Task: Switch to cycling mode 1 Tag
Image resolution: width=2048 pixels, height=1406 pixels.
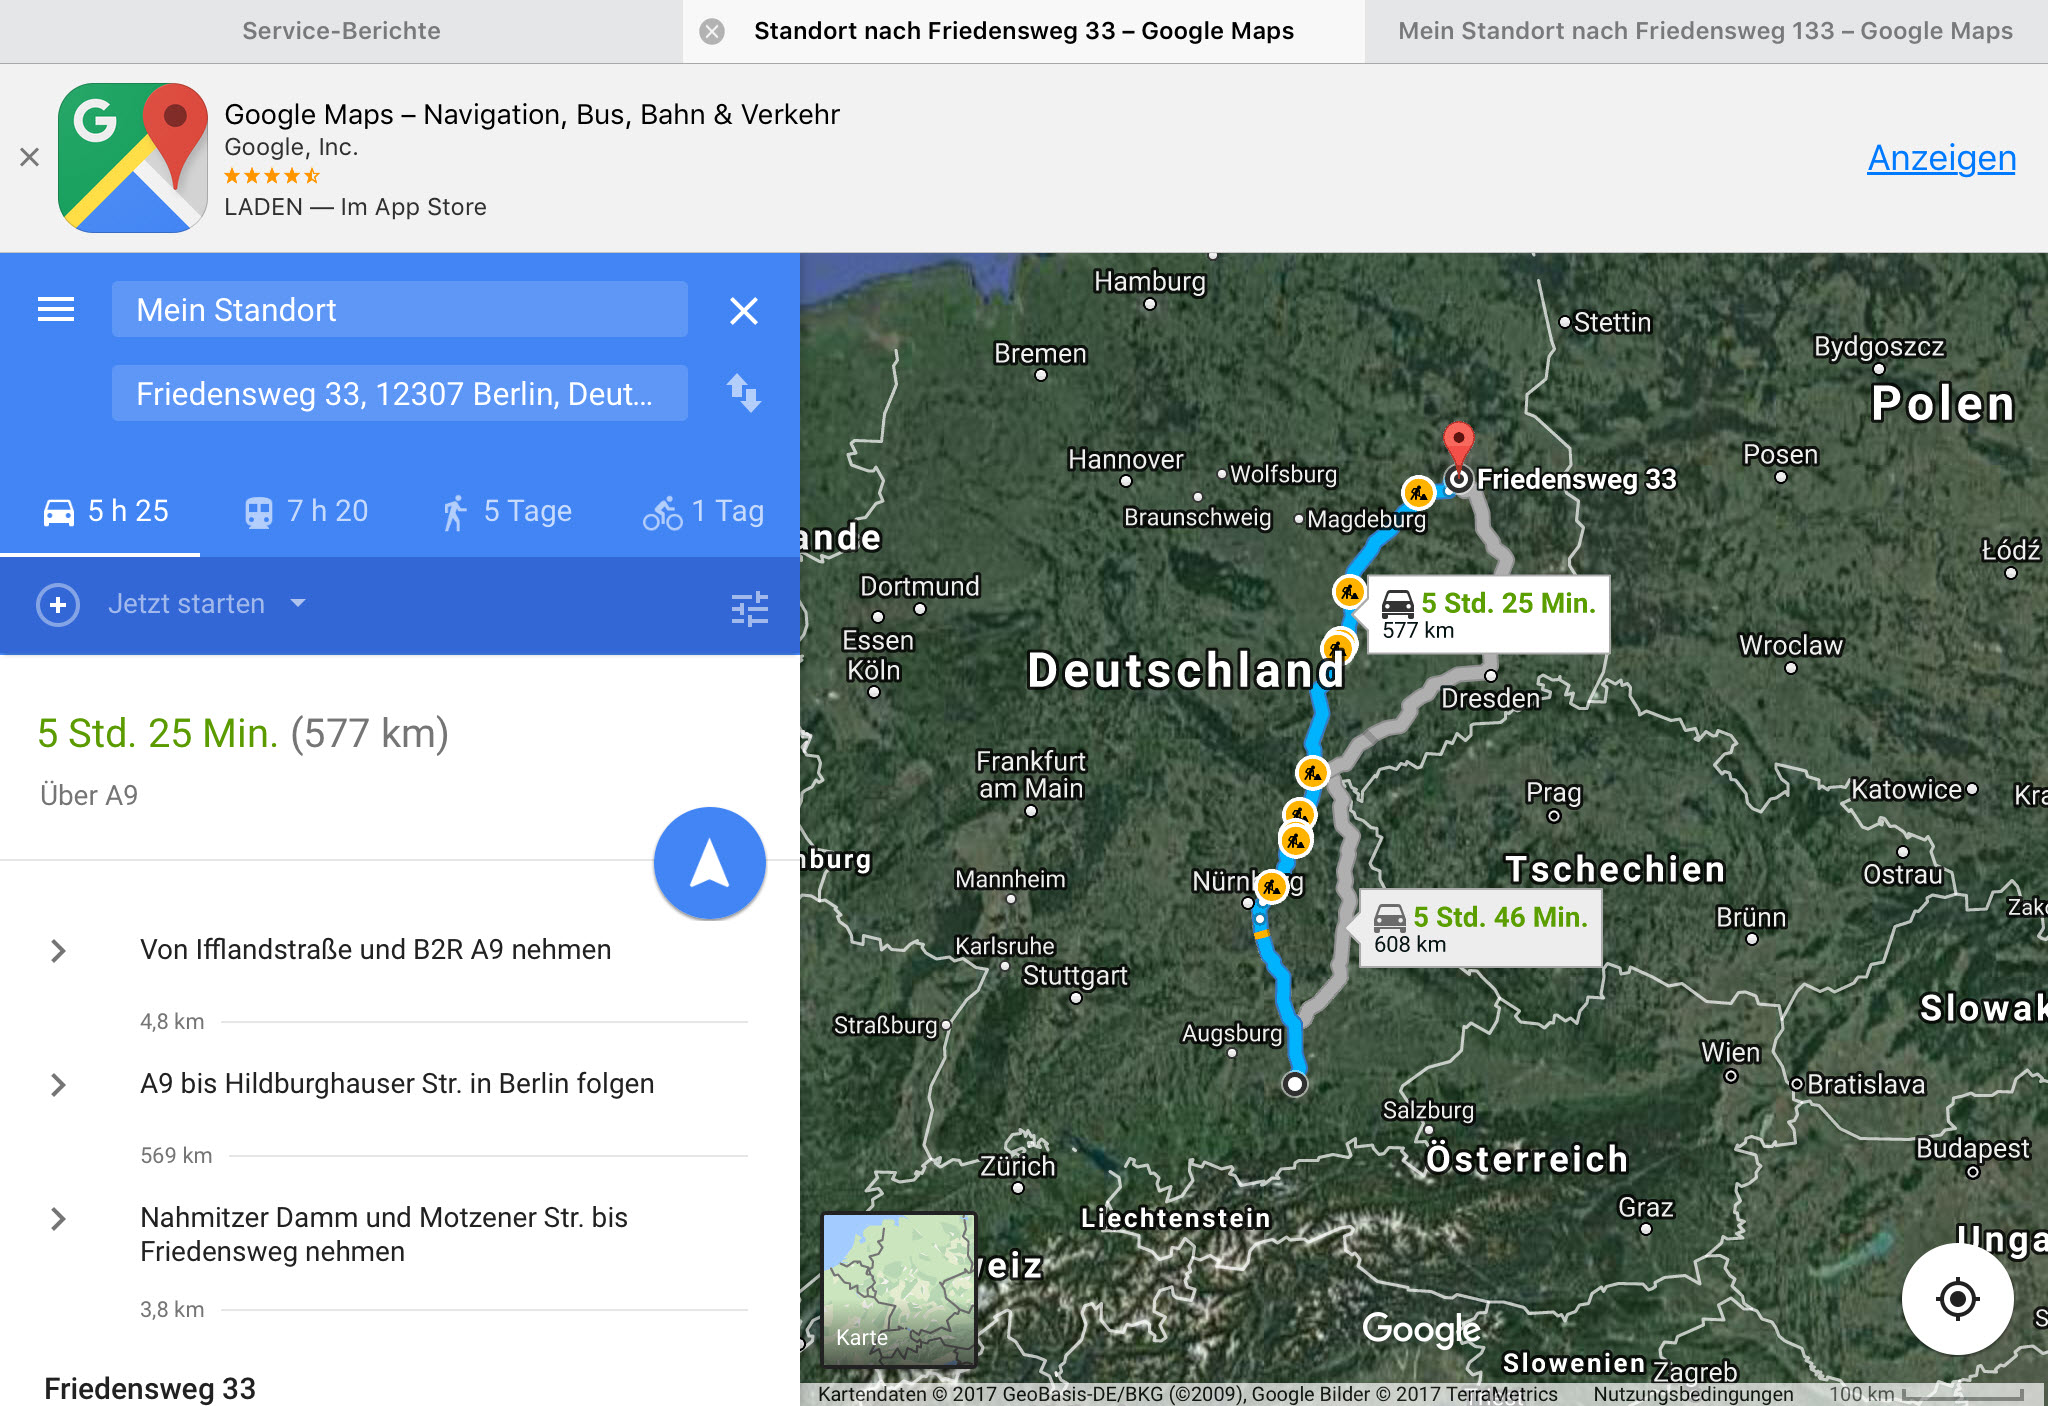Action: (703, 511)
